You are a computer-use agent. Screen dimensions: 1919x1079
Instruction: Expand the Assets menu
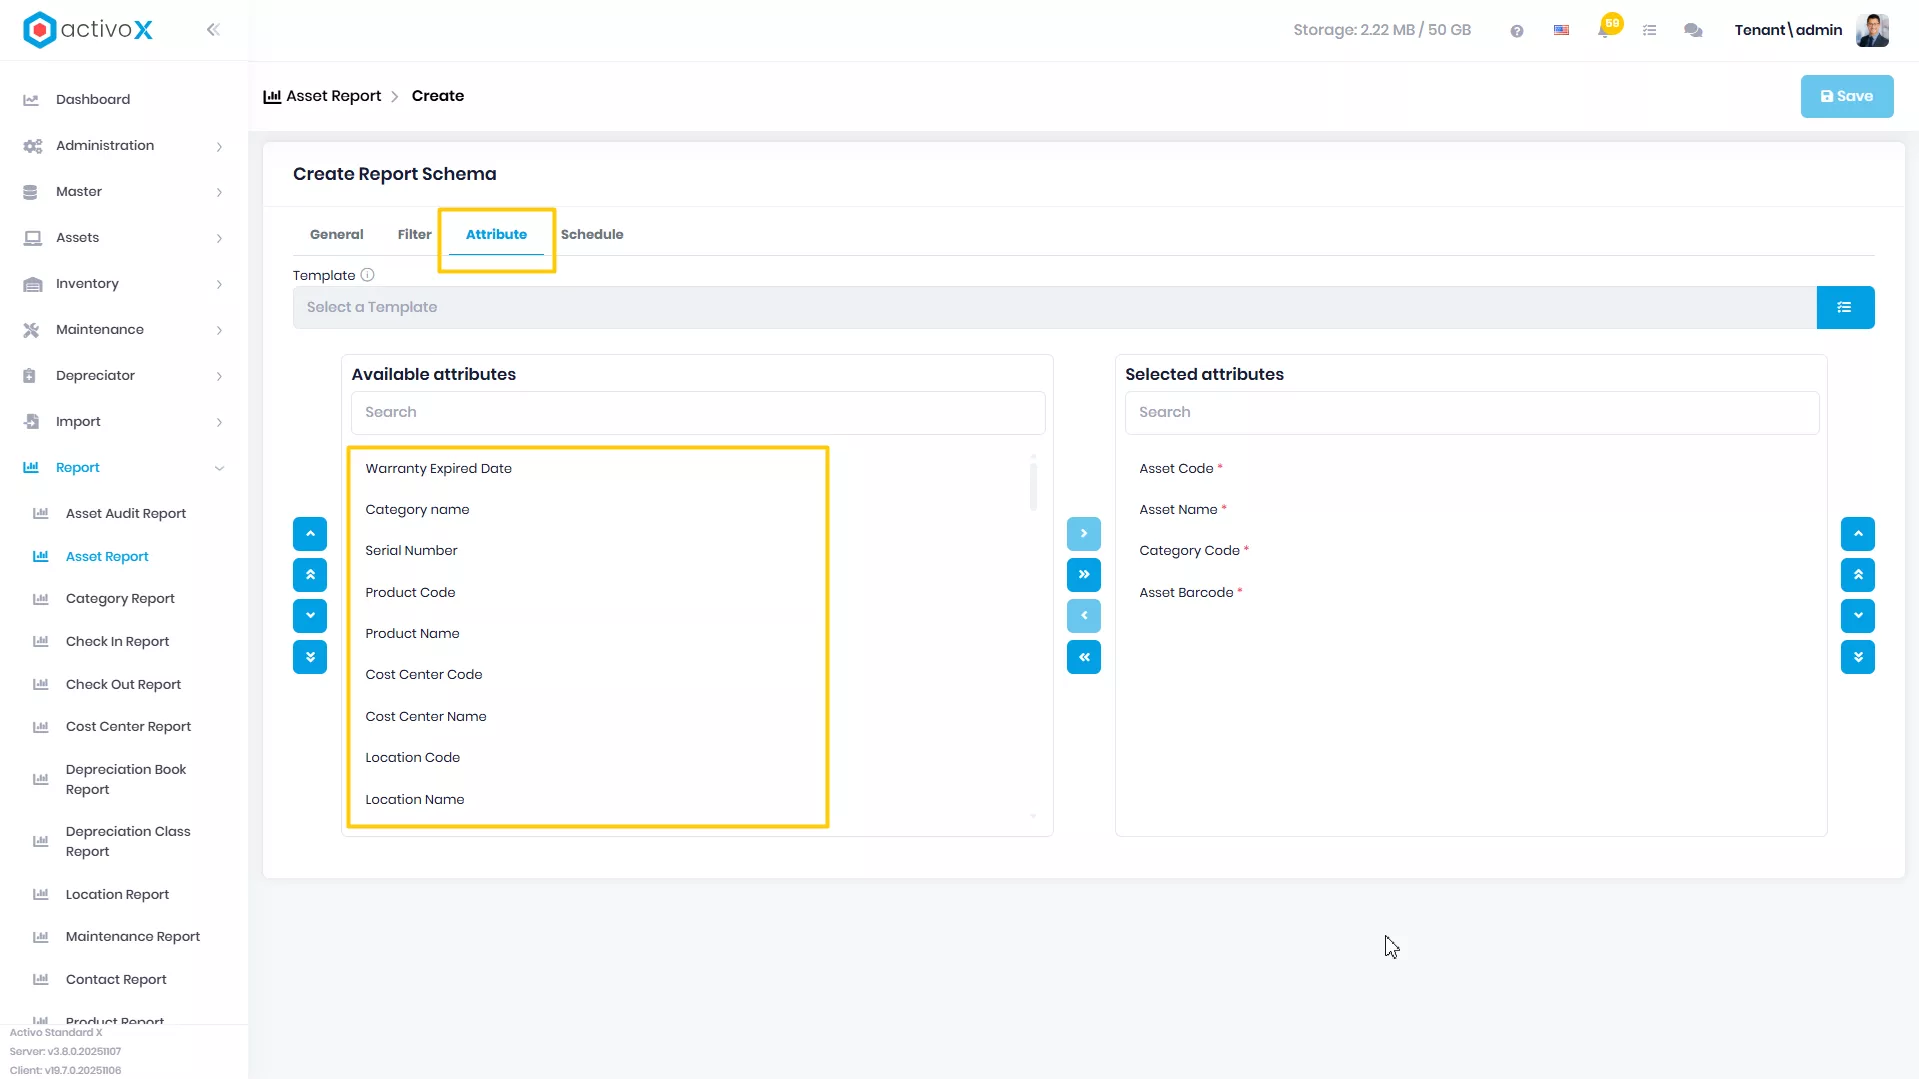[124, 238]
